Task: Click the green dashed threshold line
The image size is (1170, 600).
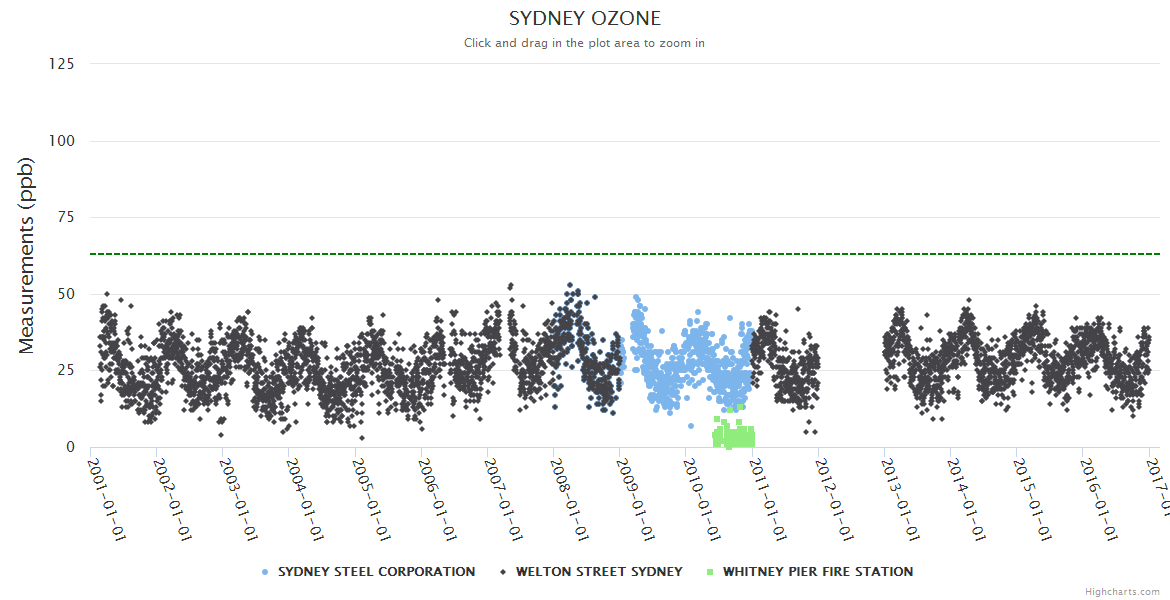Action: (x=300, y=254)
